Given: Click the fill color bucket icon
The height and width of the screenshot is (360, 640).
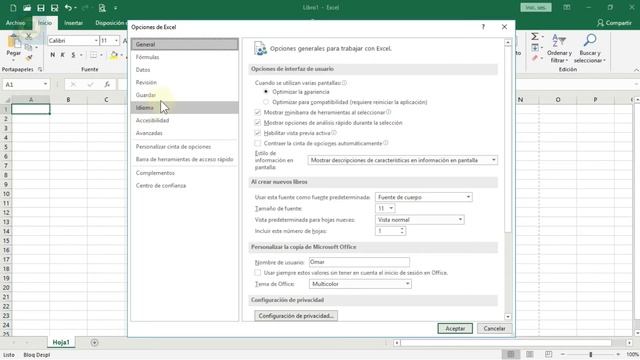Looking at the screenshot, I should pyautogui.click(x=114, y=55).
